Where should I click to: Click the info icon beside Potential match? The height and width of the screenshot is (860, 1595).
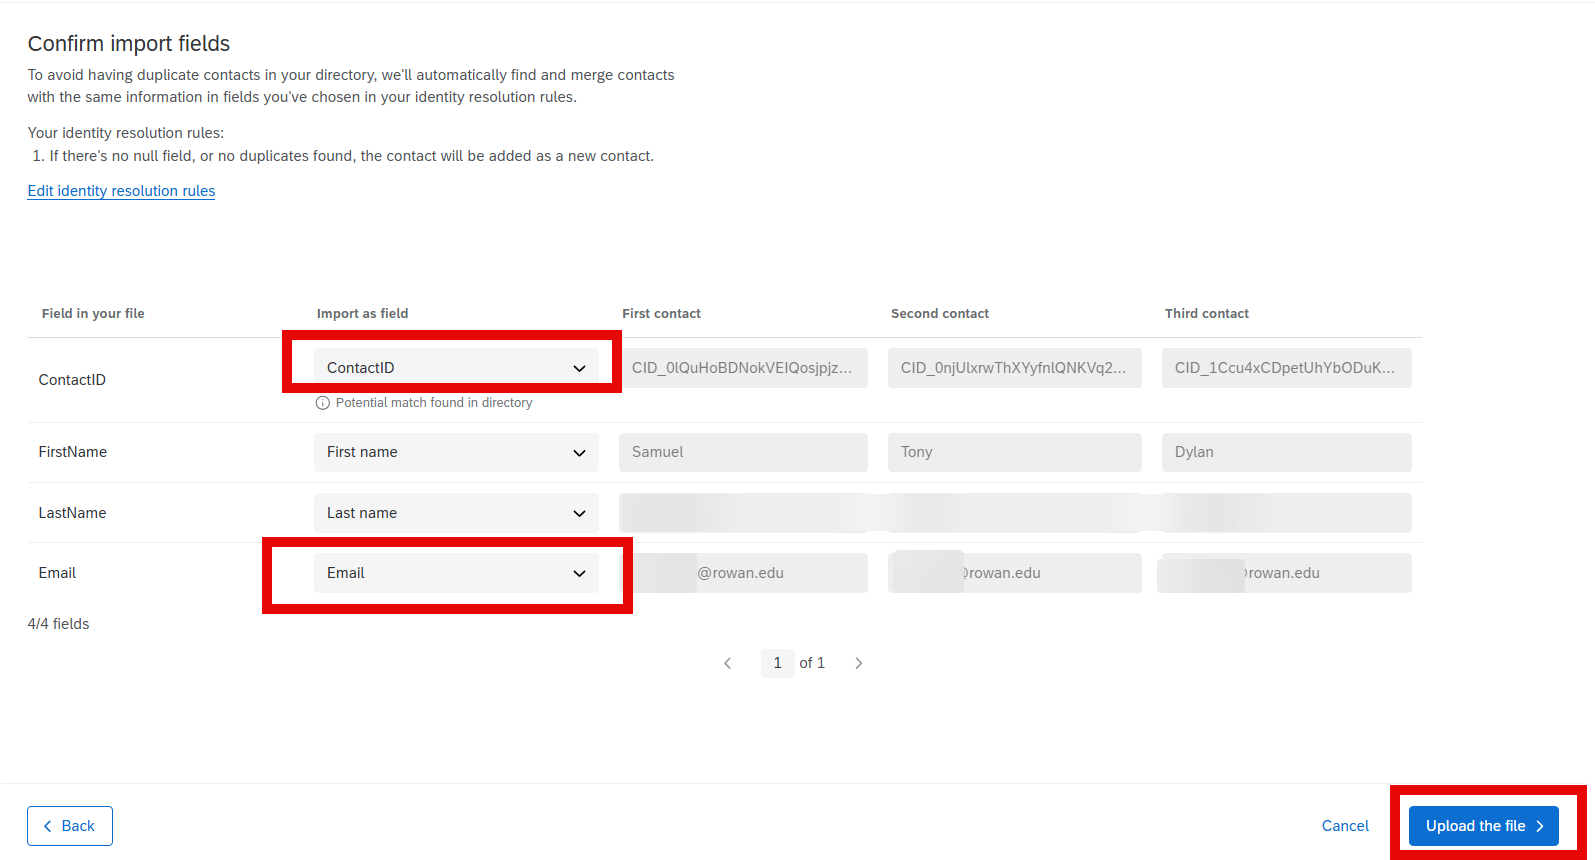coord(323,403)
